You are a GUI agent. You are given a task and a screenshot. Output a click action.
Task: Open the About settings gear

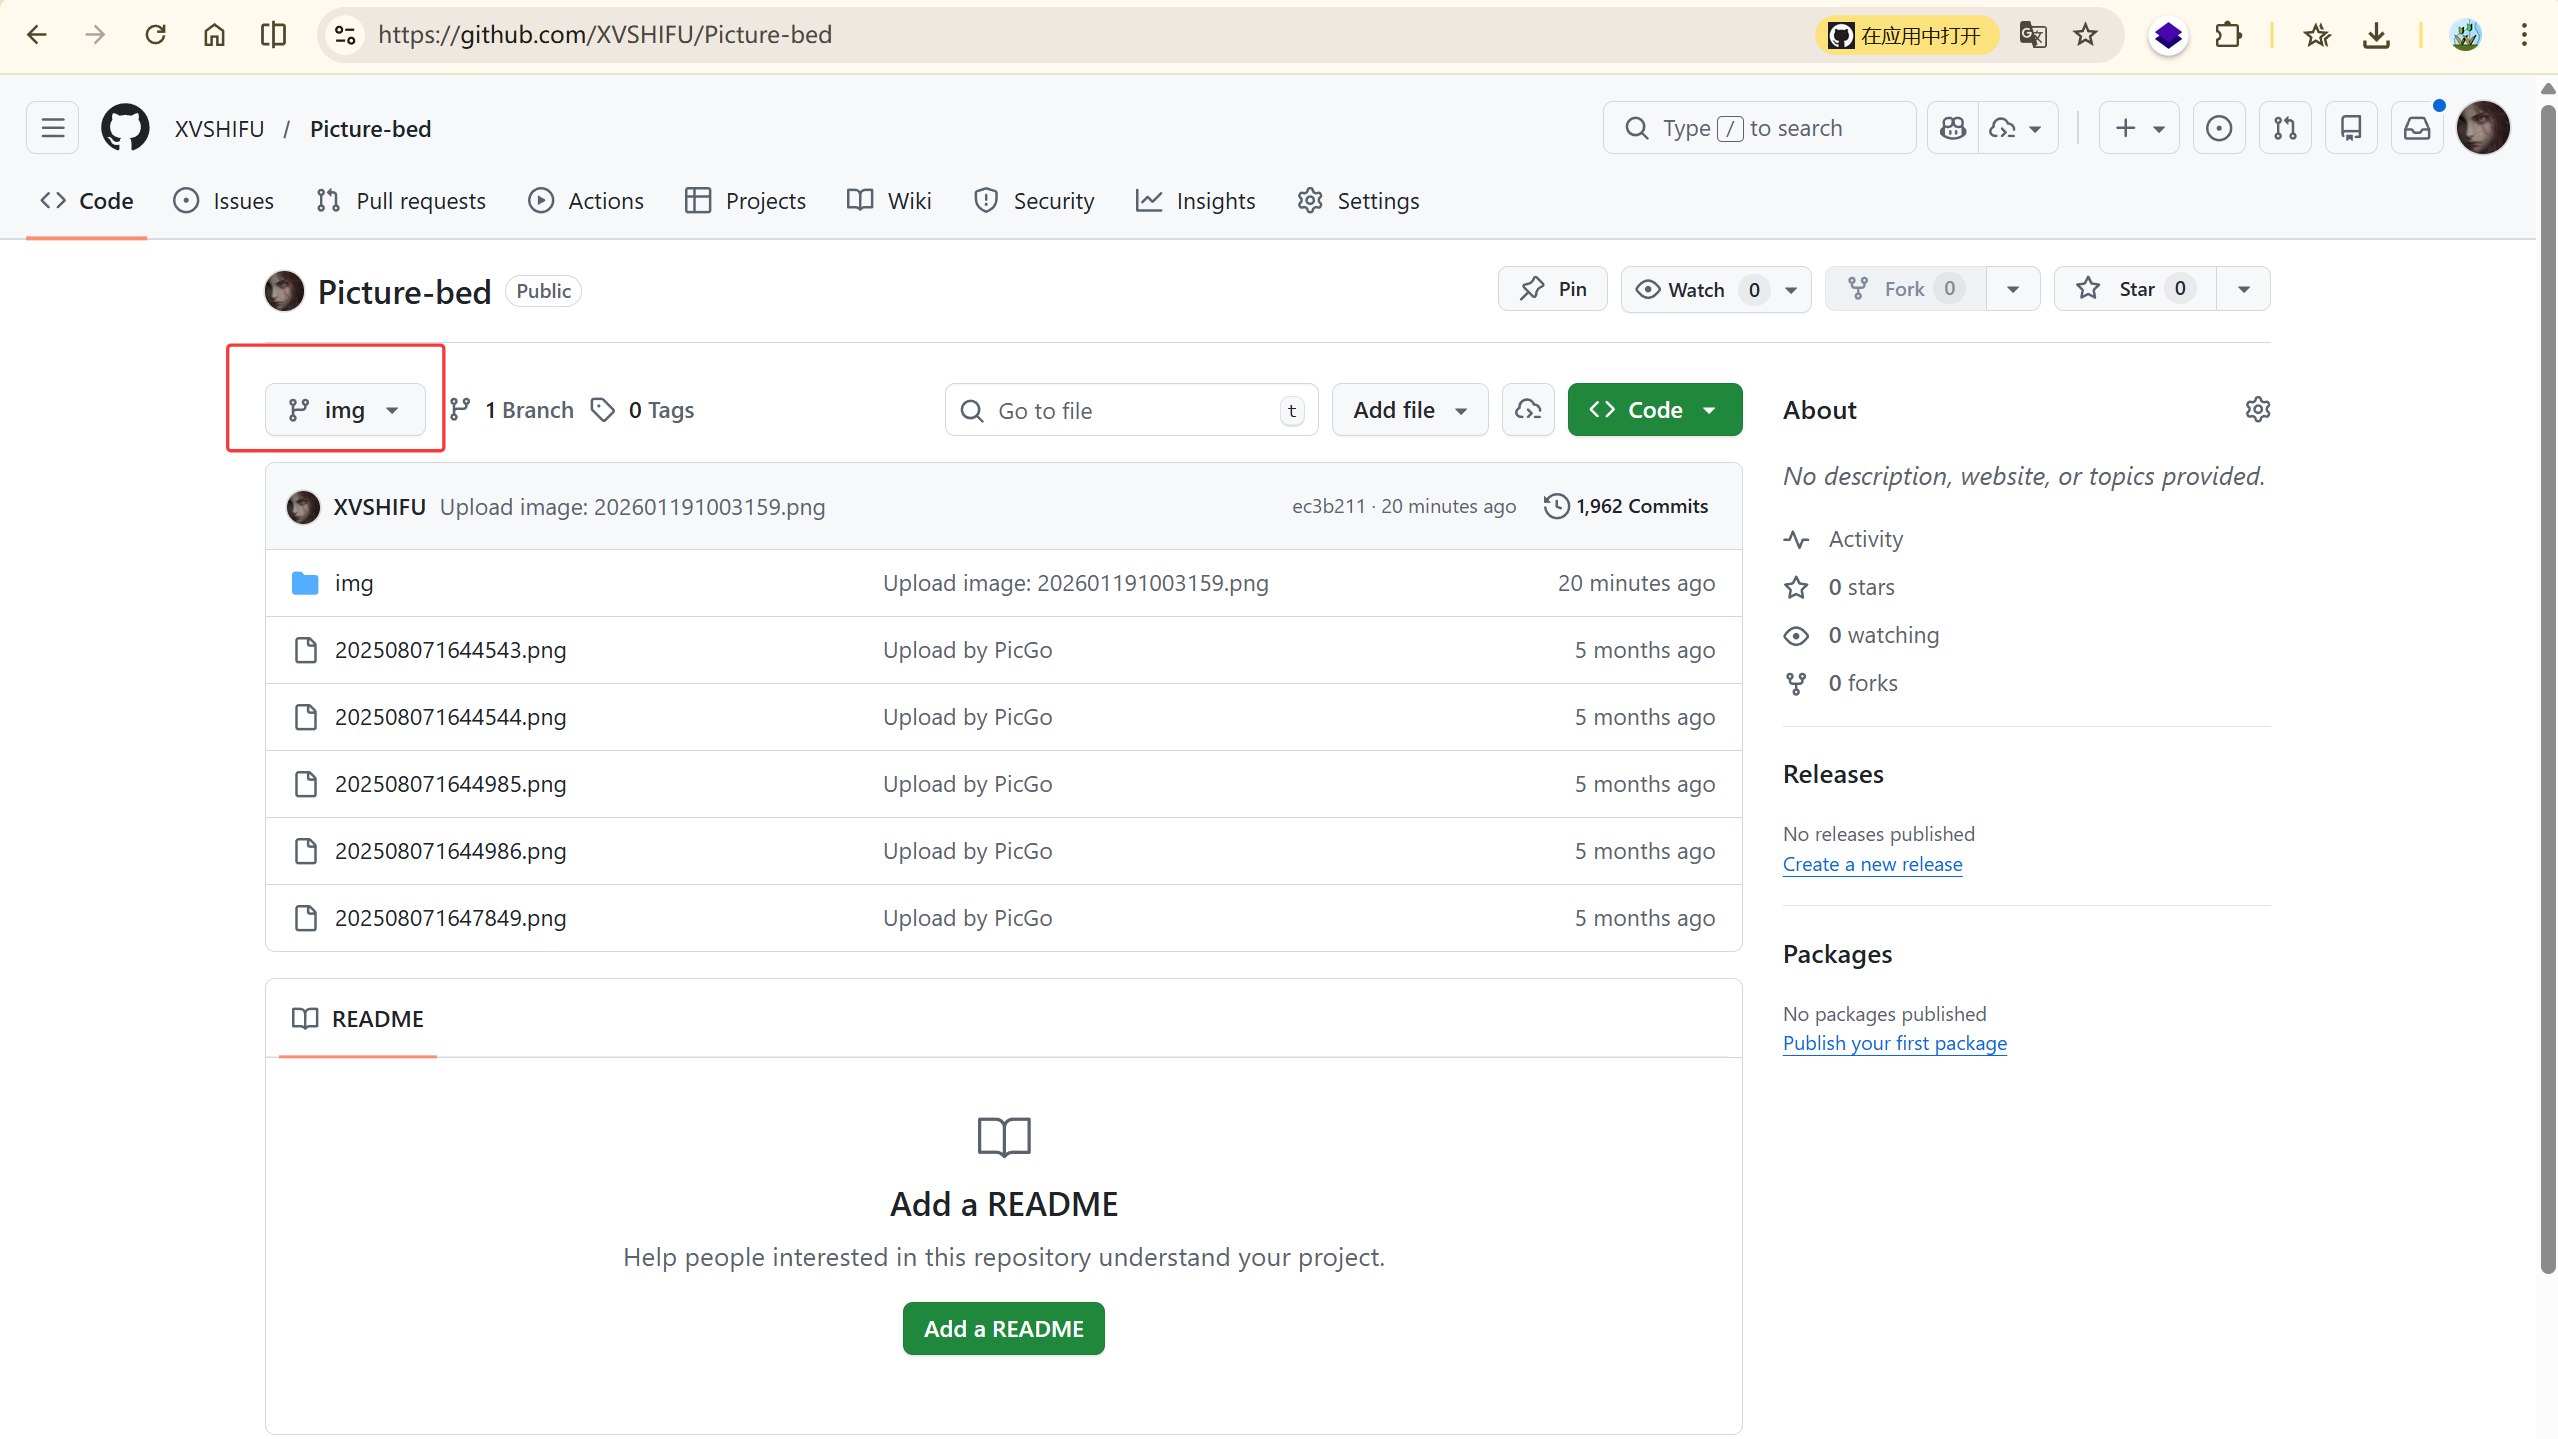(2257, 410)
